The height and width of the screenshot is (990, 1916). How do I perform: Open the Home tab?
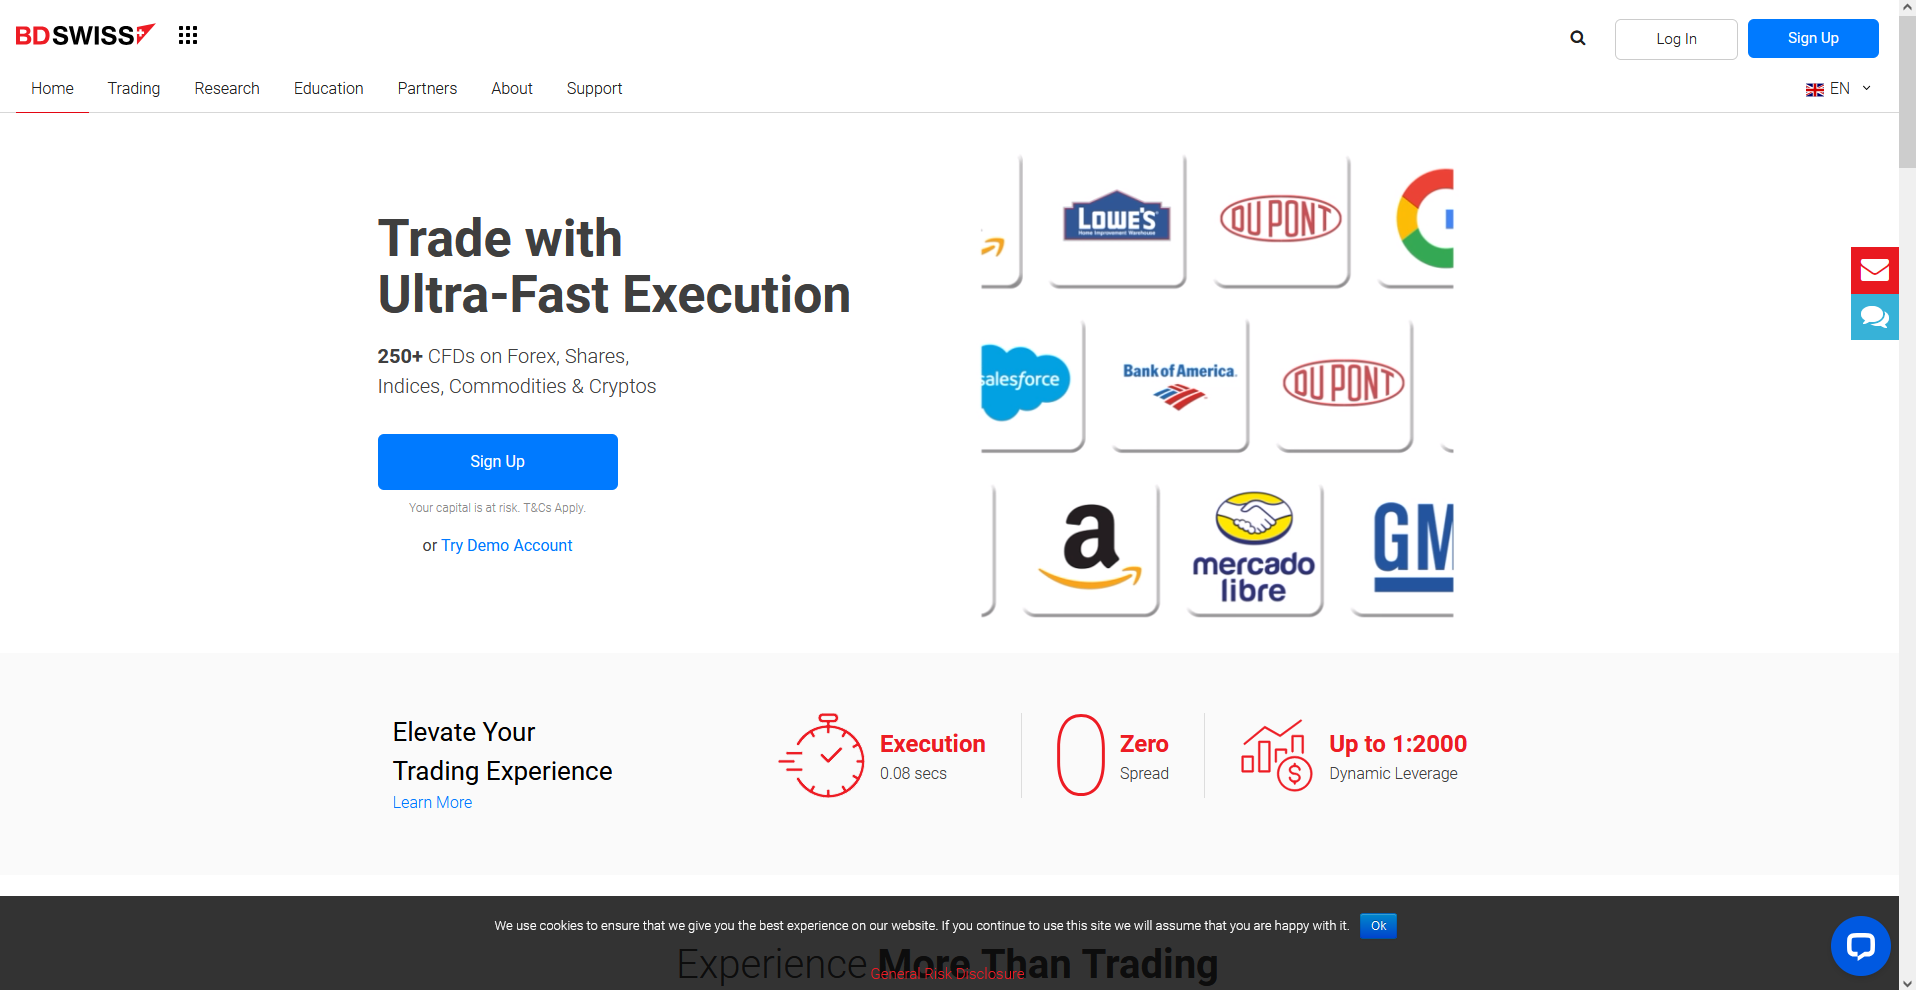point(52,88)
